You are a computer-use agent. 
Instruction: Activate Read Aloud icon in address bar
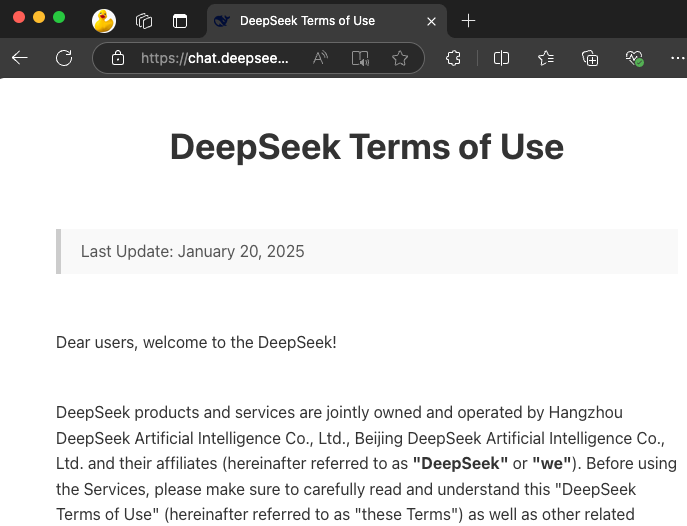[320, 58]
